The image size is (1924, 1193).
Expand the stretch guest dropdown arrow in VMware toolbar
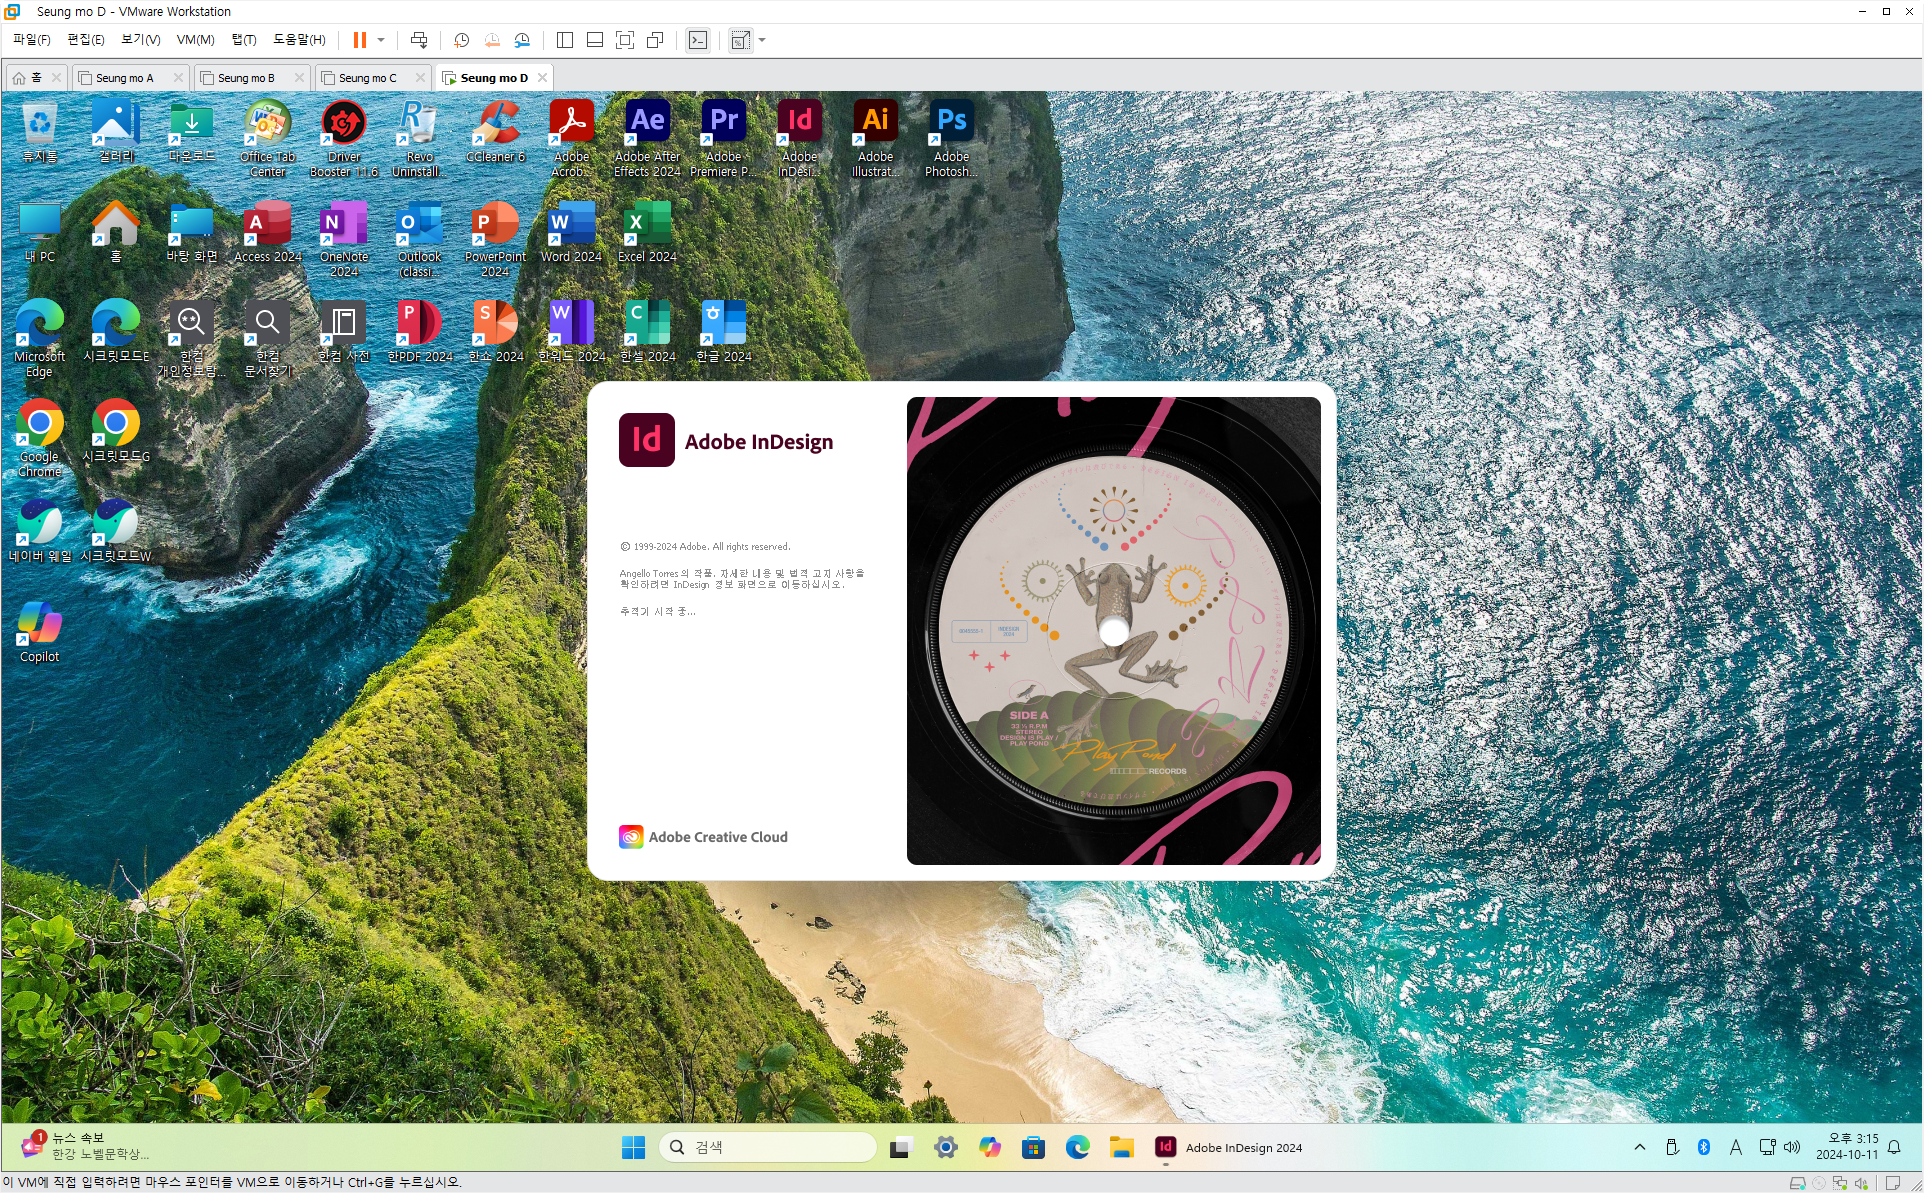click(x=762, y=40)
